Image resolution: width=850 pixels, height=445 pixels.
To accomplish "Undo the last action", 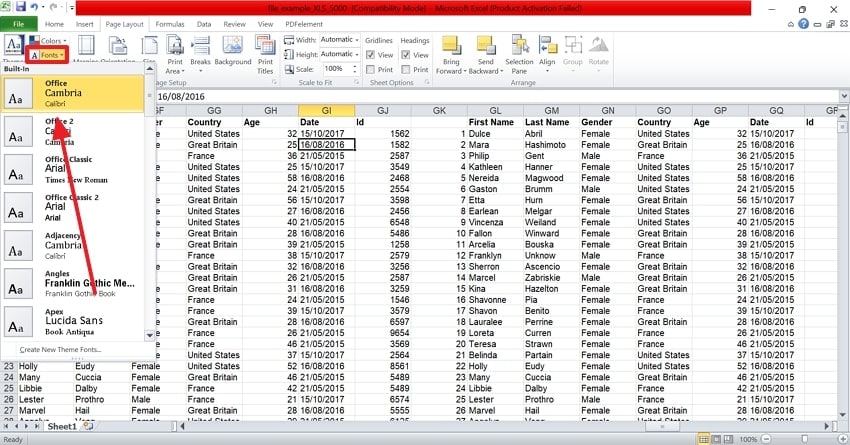I will 35,7.
